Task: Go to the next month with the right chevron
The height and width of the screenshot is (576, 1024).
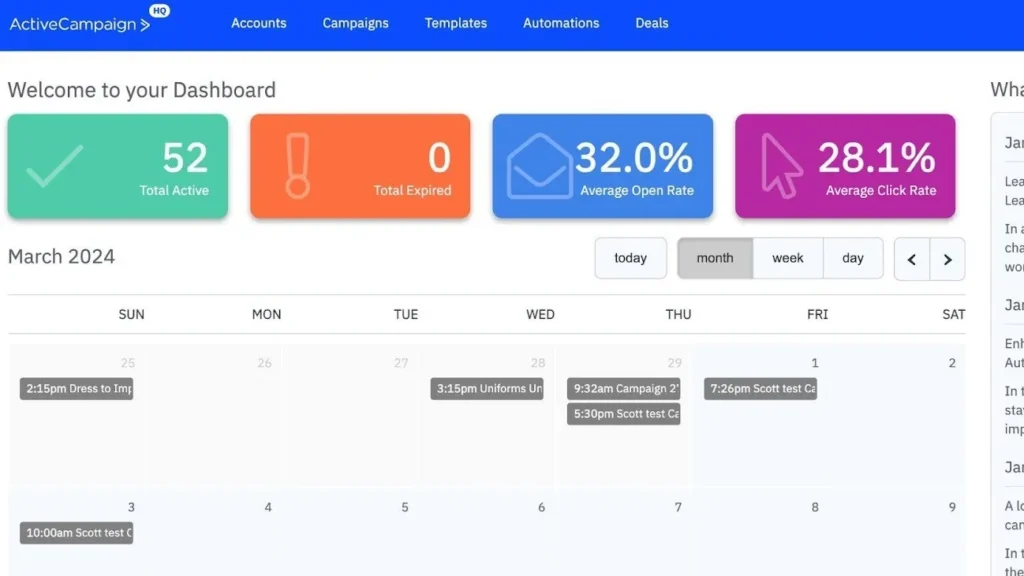Action: click(x=947, y=258)
